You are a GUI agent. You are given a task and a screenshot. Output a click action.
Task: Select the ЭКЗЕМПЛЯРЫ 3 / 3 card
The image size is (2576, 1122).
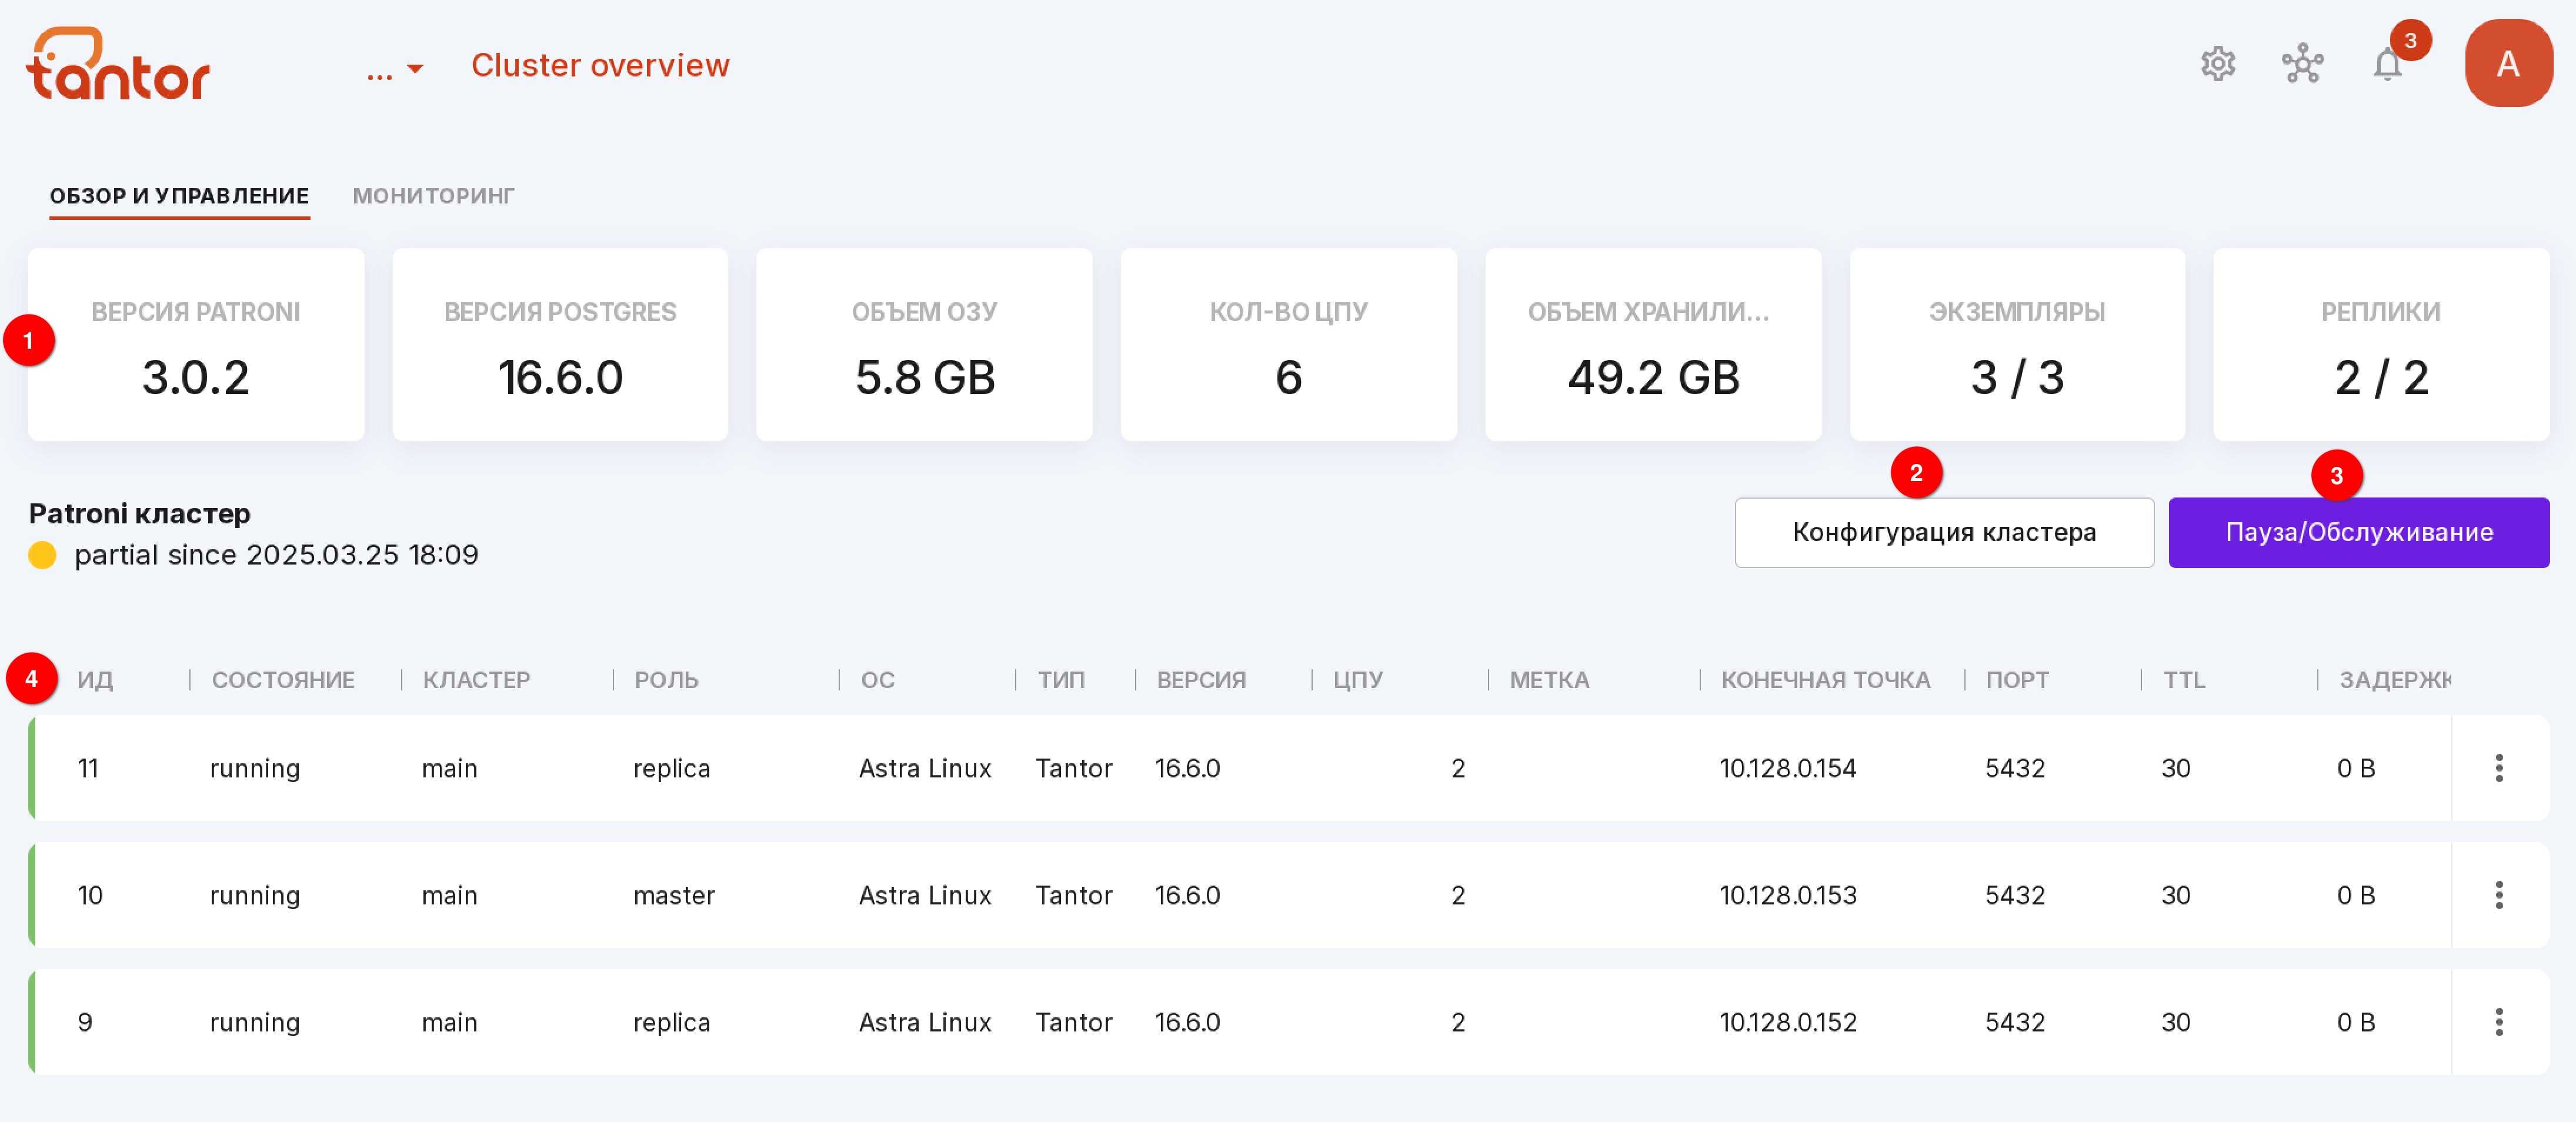[x=2017, y=345]
